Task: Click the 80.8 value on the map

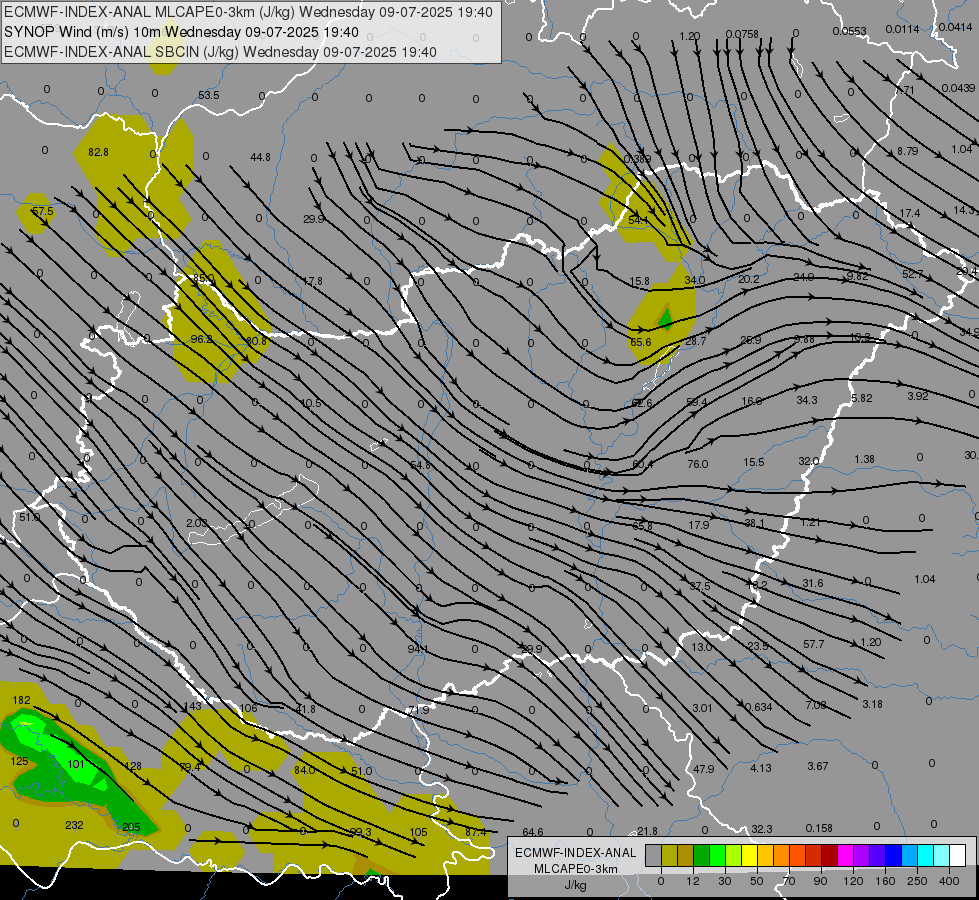Action: (x=256, y=341)
